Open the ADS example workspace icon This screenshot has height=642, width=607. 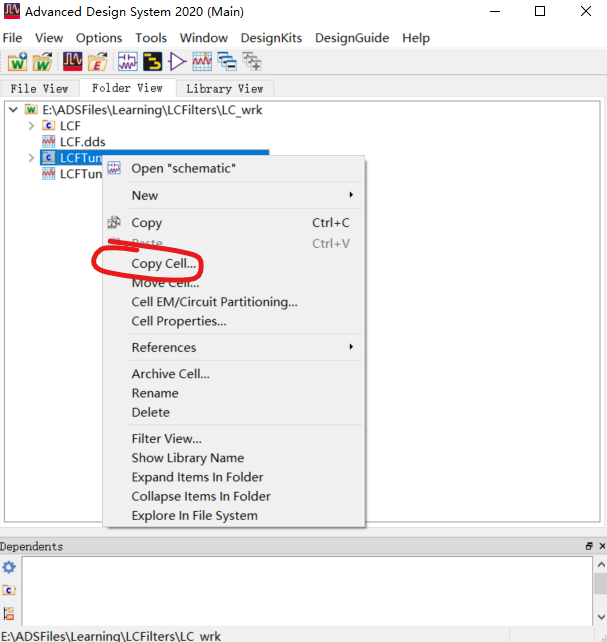coord(72,62)
